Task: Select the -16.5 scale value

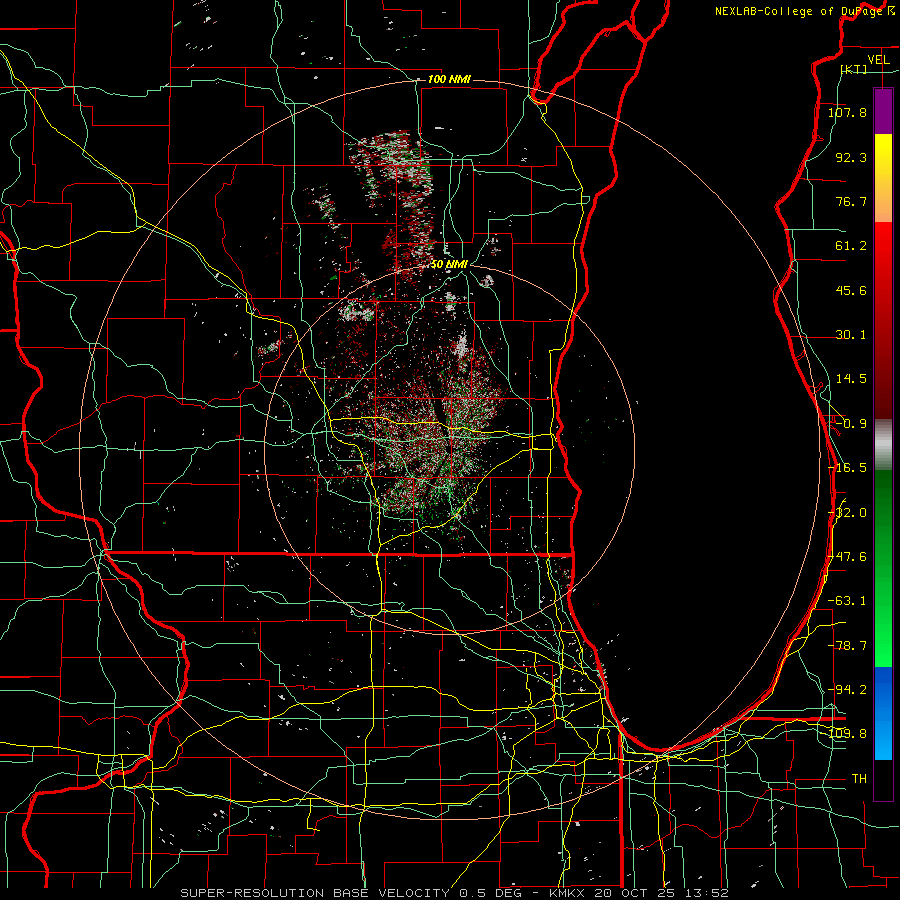Action: click(x=847, y=468)
